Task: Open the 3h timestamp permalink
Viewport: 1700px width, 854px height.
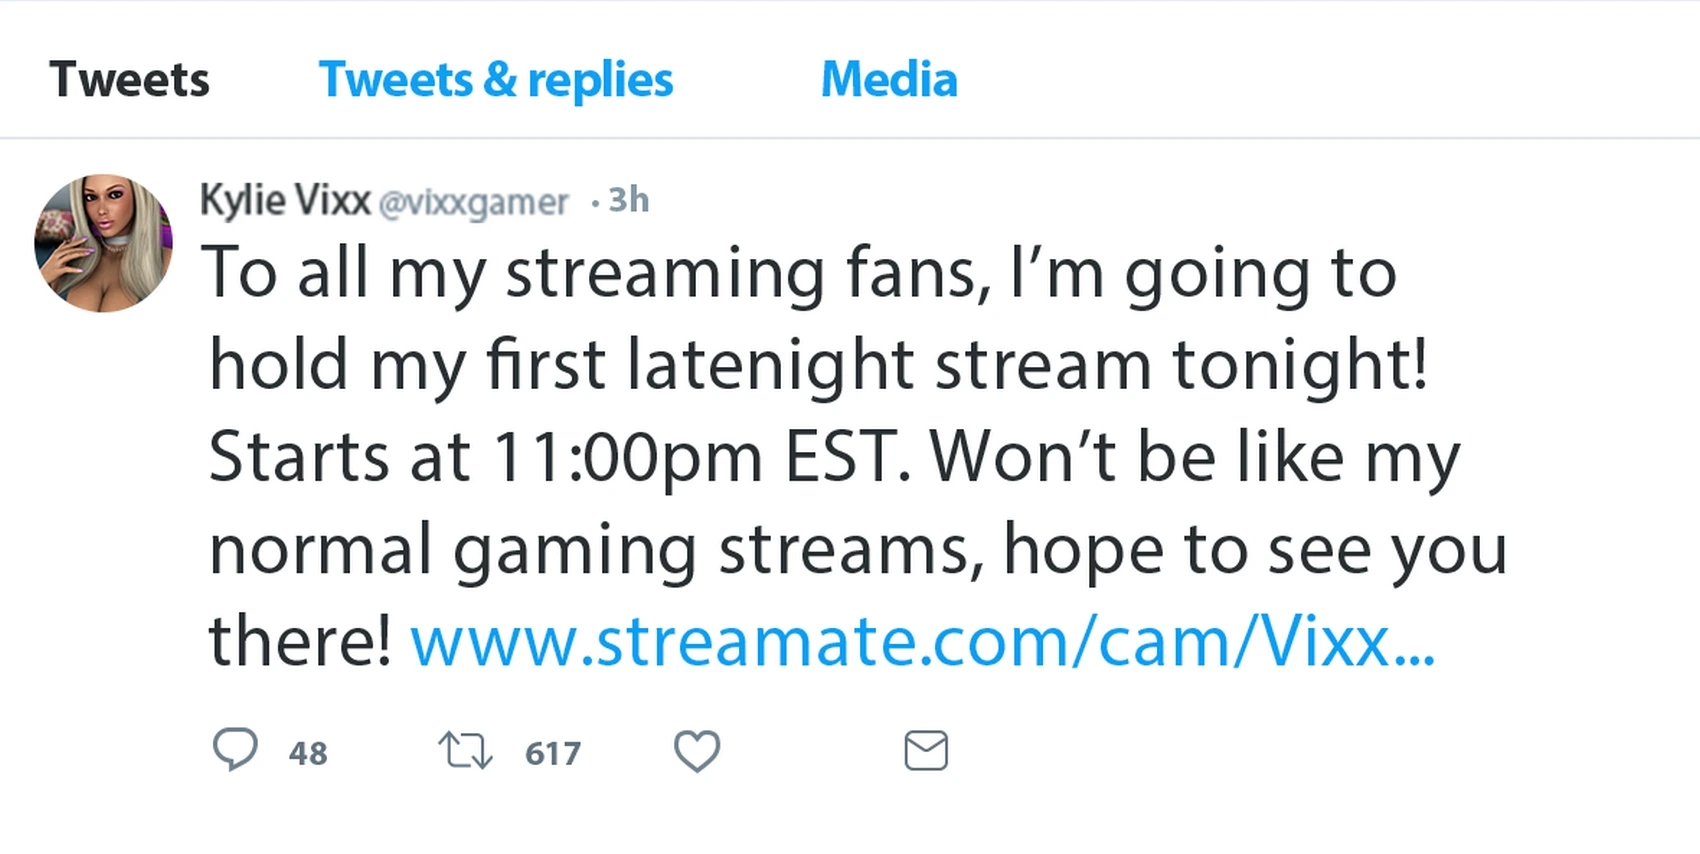Action: (x=629, y=200)
